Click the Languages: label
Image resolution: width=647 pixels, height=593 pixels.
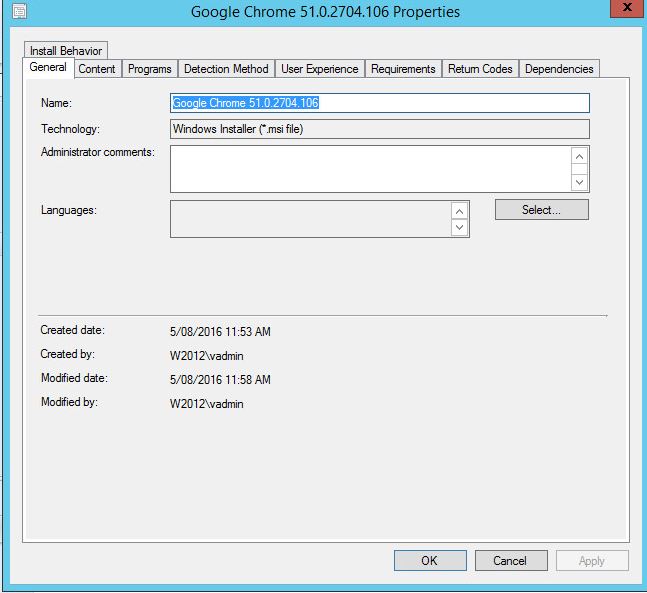(68, 210)
